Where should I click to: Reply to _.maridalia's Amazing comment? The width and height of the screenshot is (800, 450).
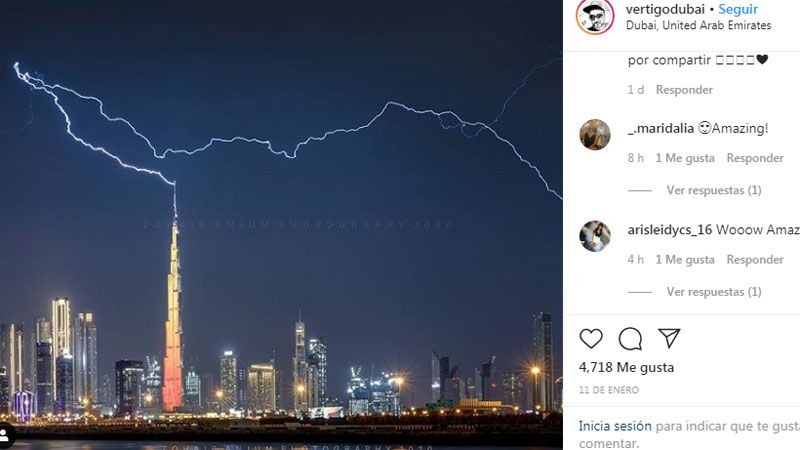(755, 158)
